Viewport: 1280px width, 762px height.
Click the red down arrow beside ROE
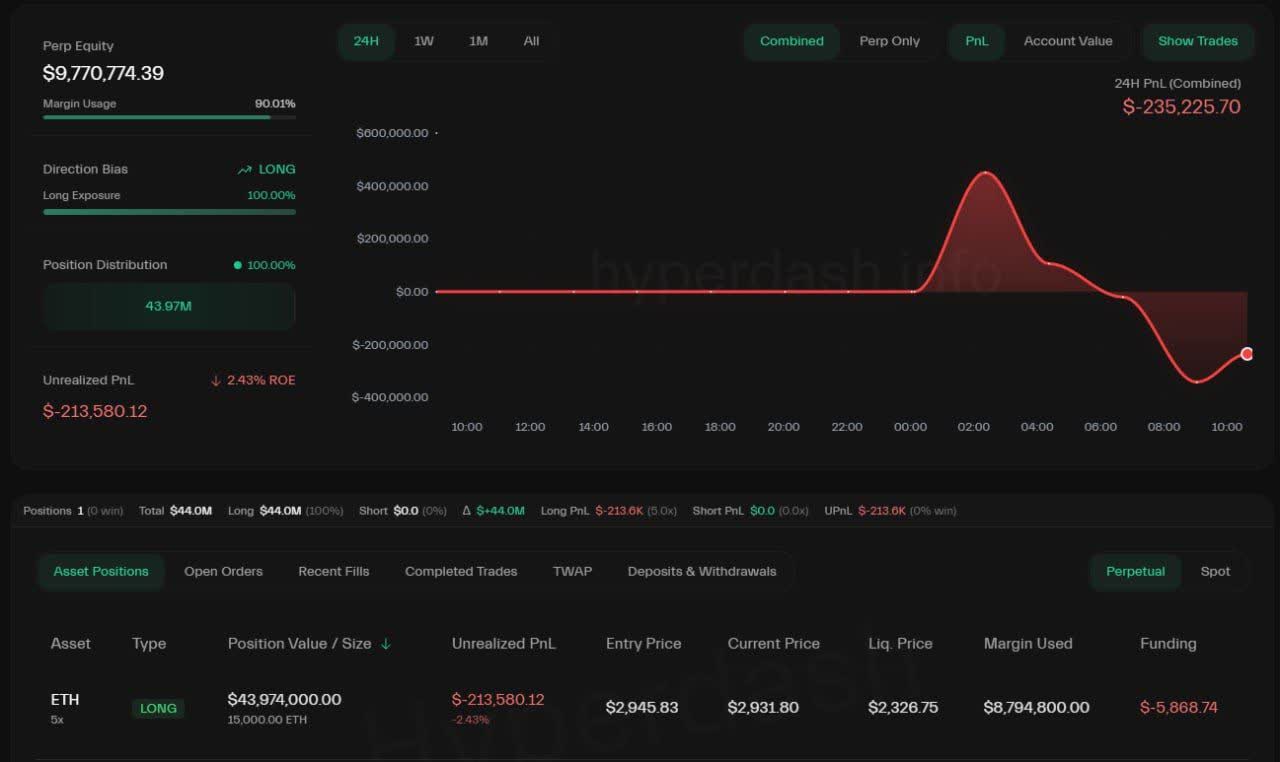215,381
